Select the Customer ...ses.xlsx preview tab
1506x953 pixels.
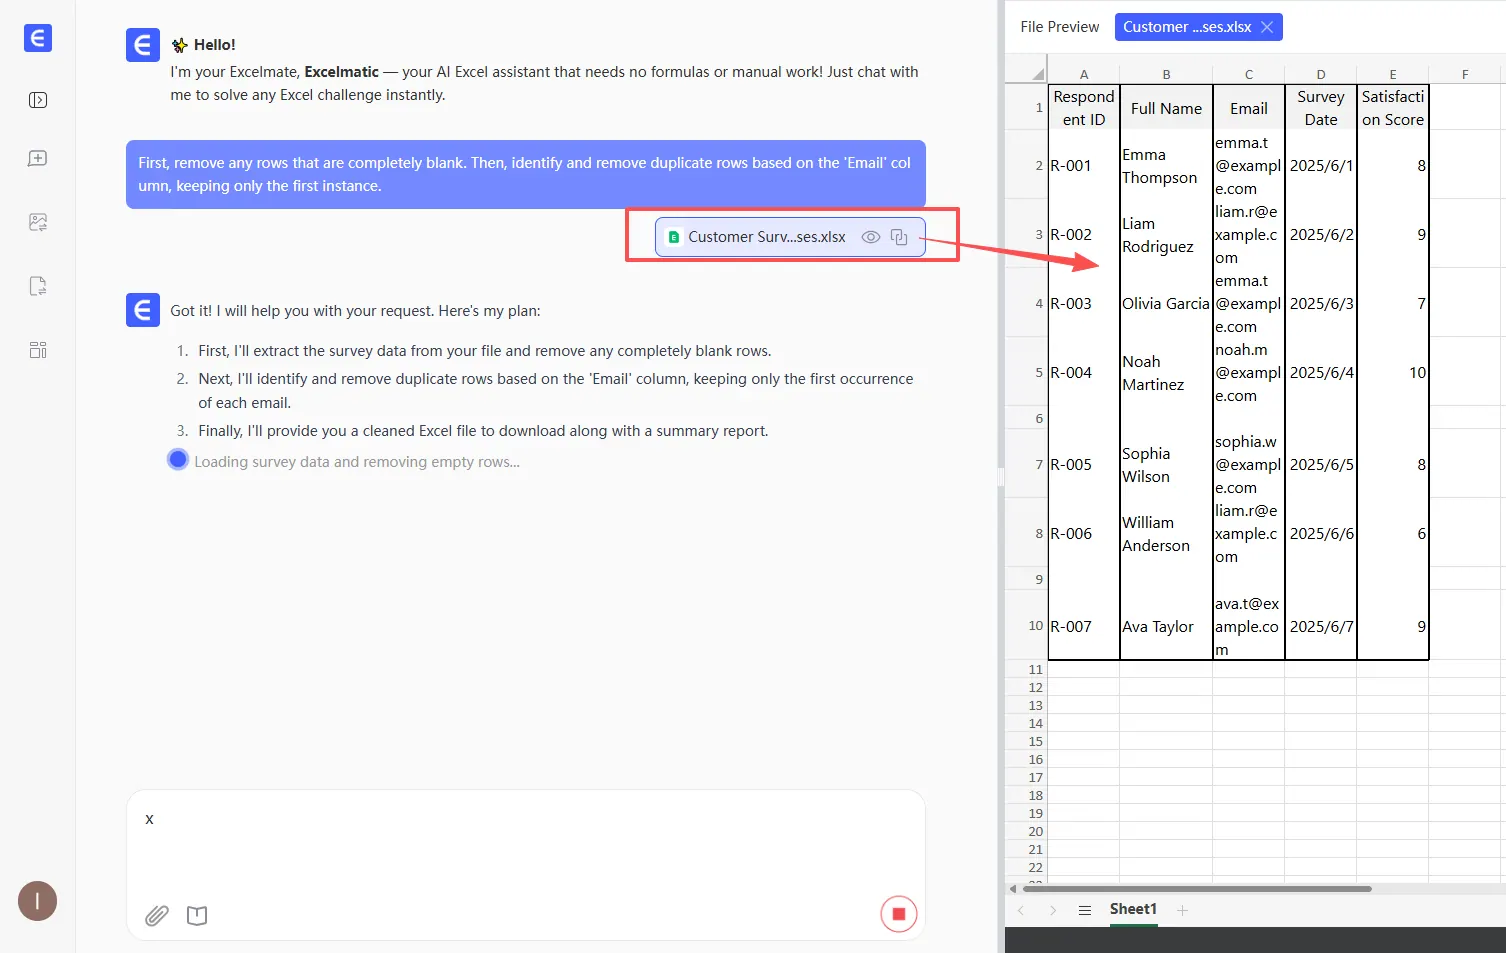[1186, 27]
